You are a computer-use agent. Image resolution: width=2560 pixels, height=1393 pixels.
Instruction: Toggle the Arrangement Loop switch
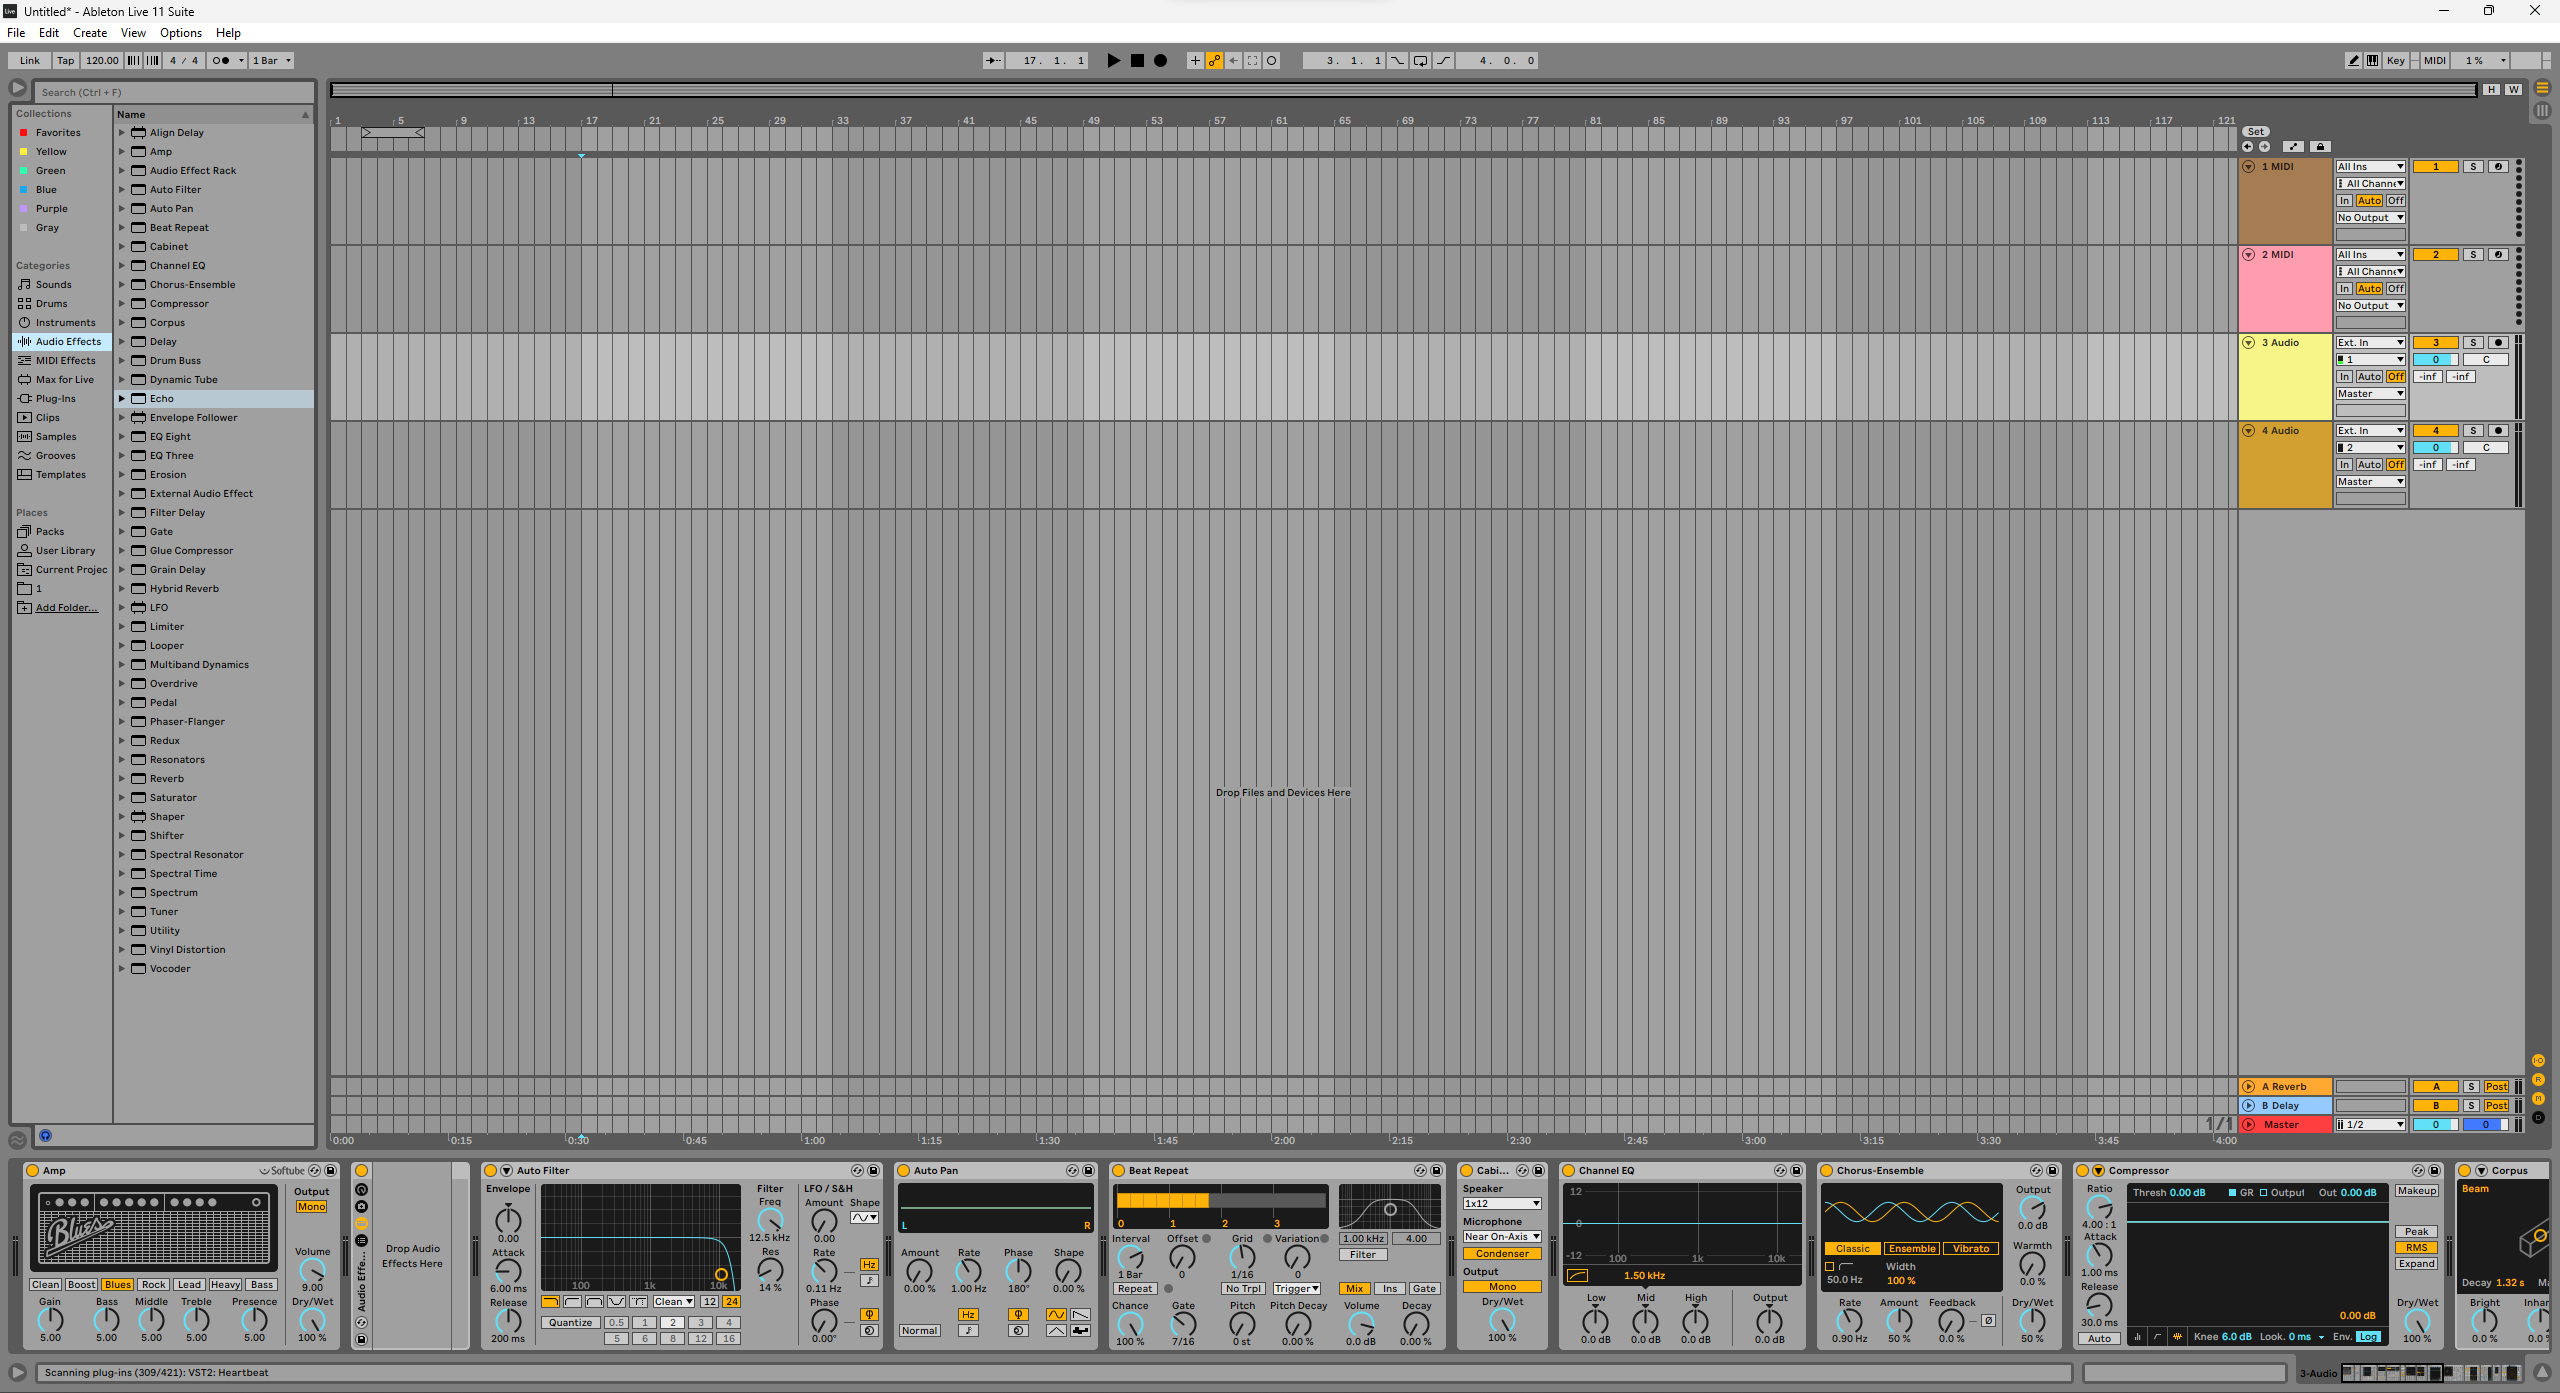point(1420,60)
